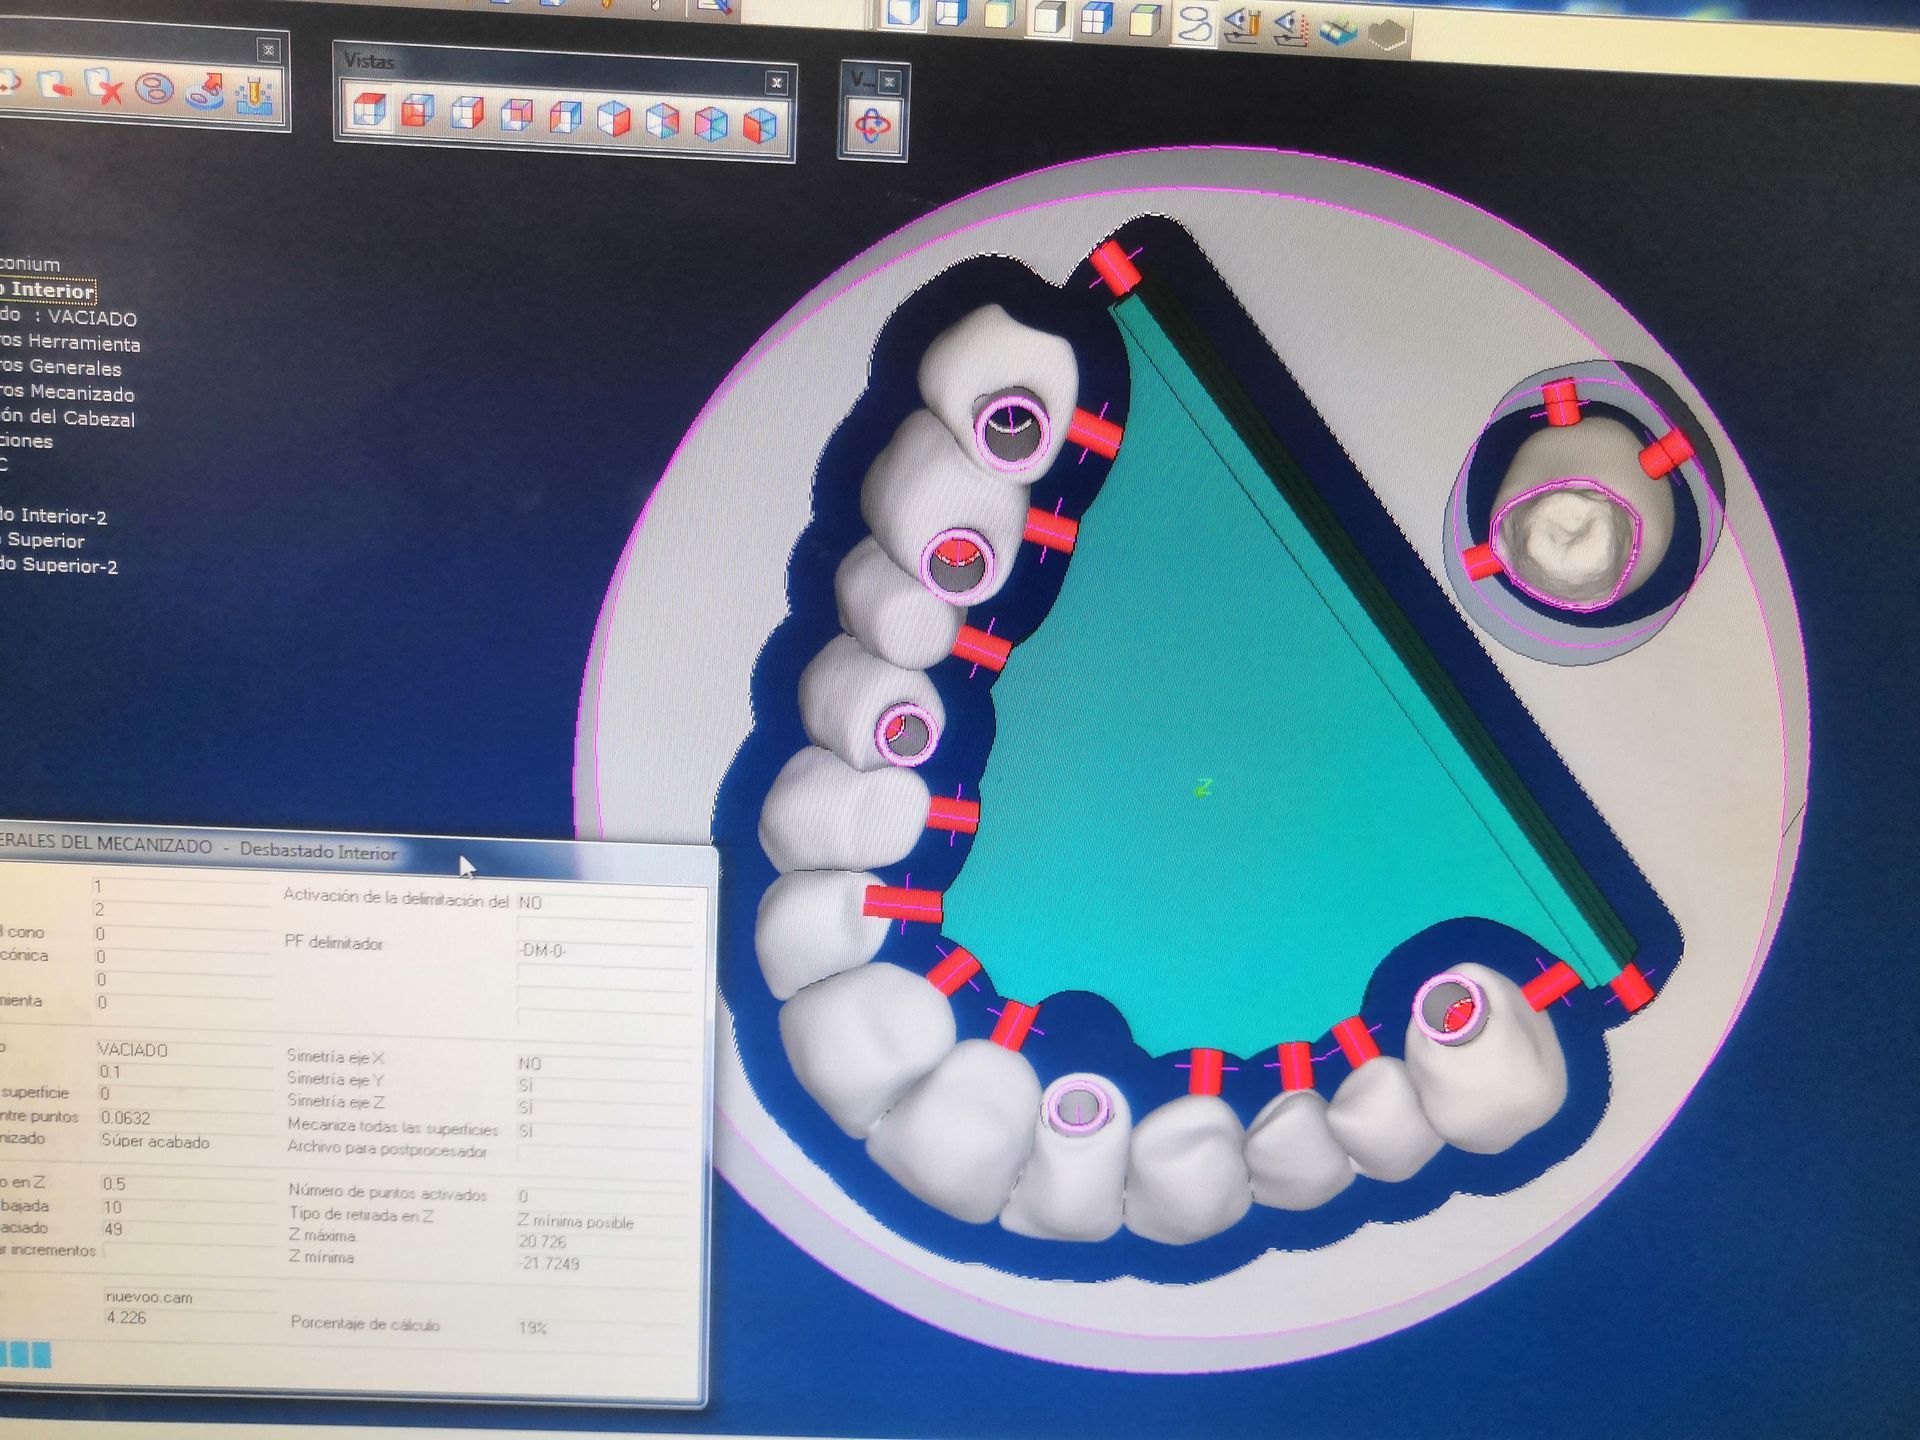Click the rotate view orbit icon
Viewport: 1920px width, 1440px height.
coord(872,127)
